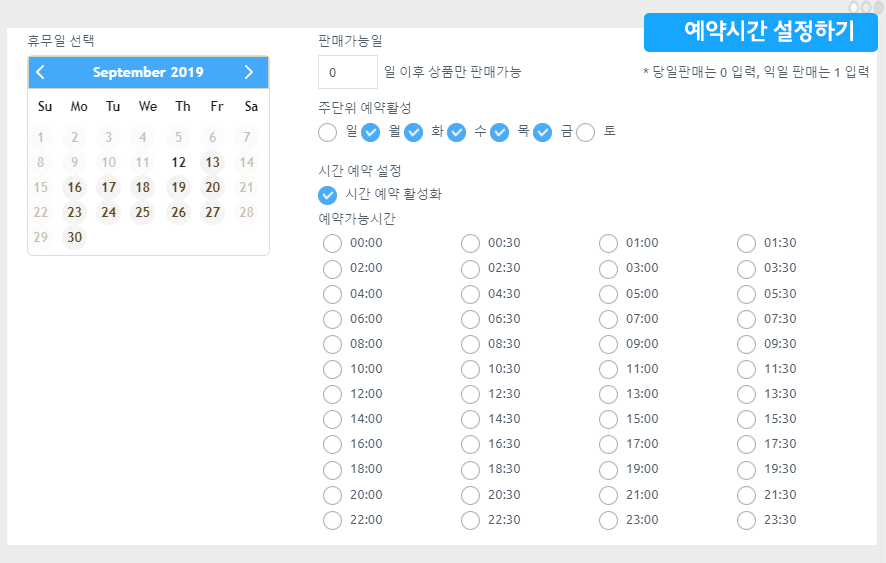
Task: Pick September 30 on the calendar
Action: point(75,237)
